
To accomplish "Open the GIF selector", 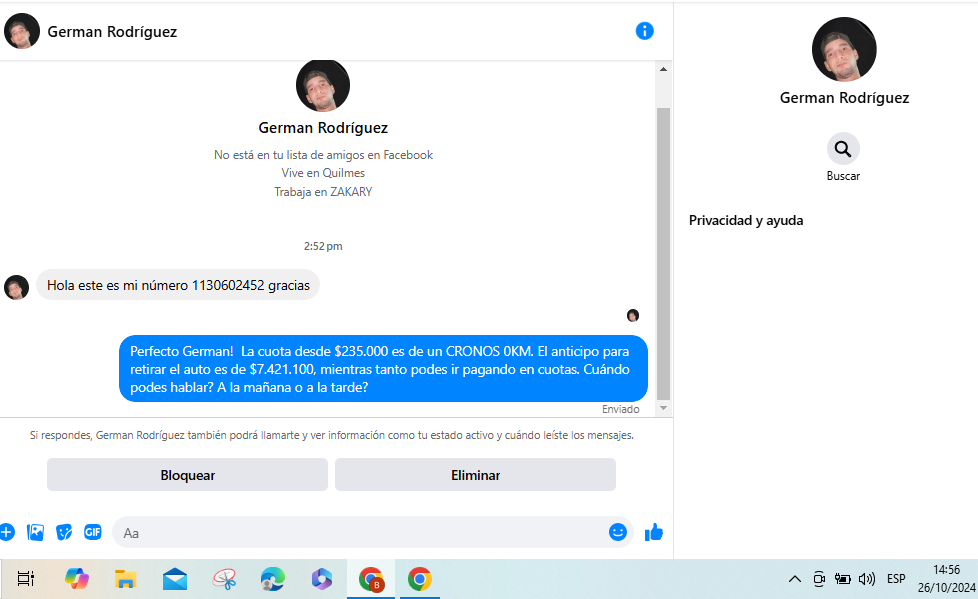I will click(x=93, y=532).
